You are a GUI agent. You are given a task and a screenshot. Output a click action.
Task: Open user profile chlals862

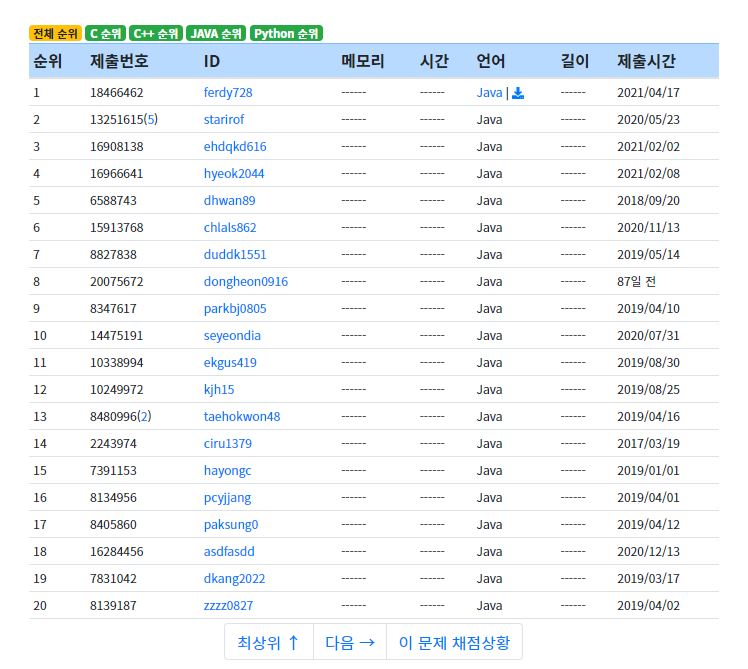click(x=230, y=228)
